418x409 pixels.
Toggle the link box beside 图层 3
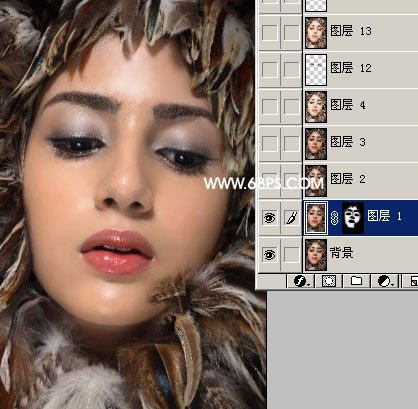(291, 143)
